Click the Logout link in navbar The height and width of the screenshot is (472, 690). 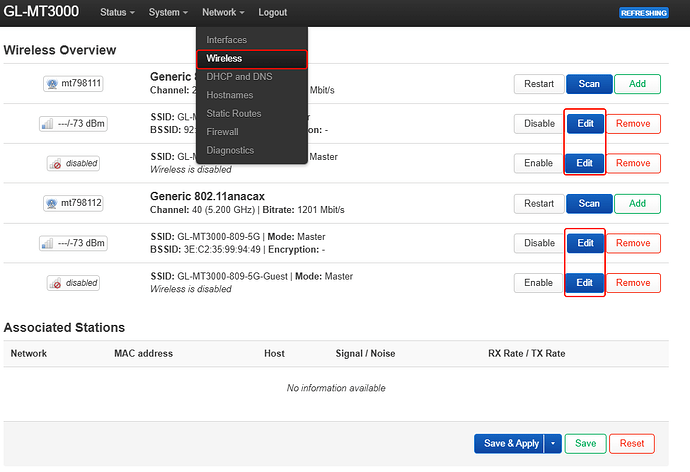point(272,12)
